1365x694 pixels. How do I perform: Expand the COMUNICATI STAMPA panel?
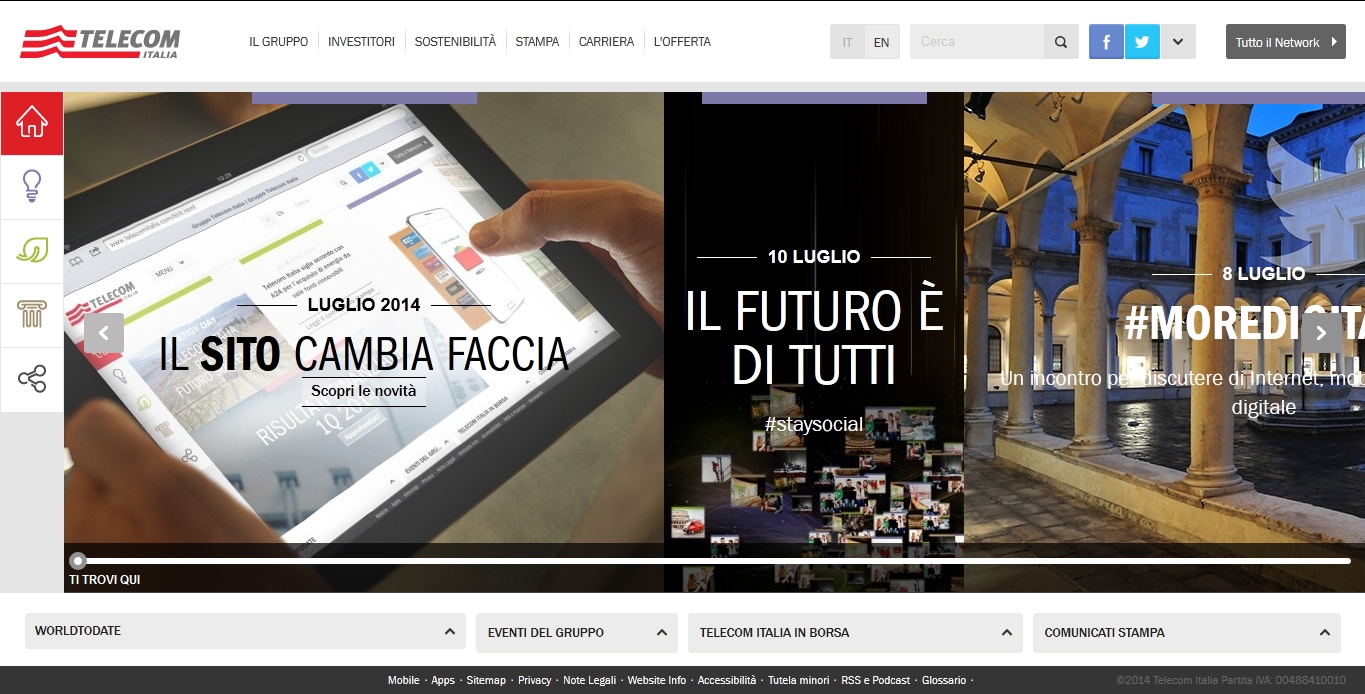point(1186,632)
